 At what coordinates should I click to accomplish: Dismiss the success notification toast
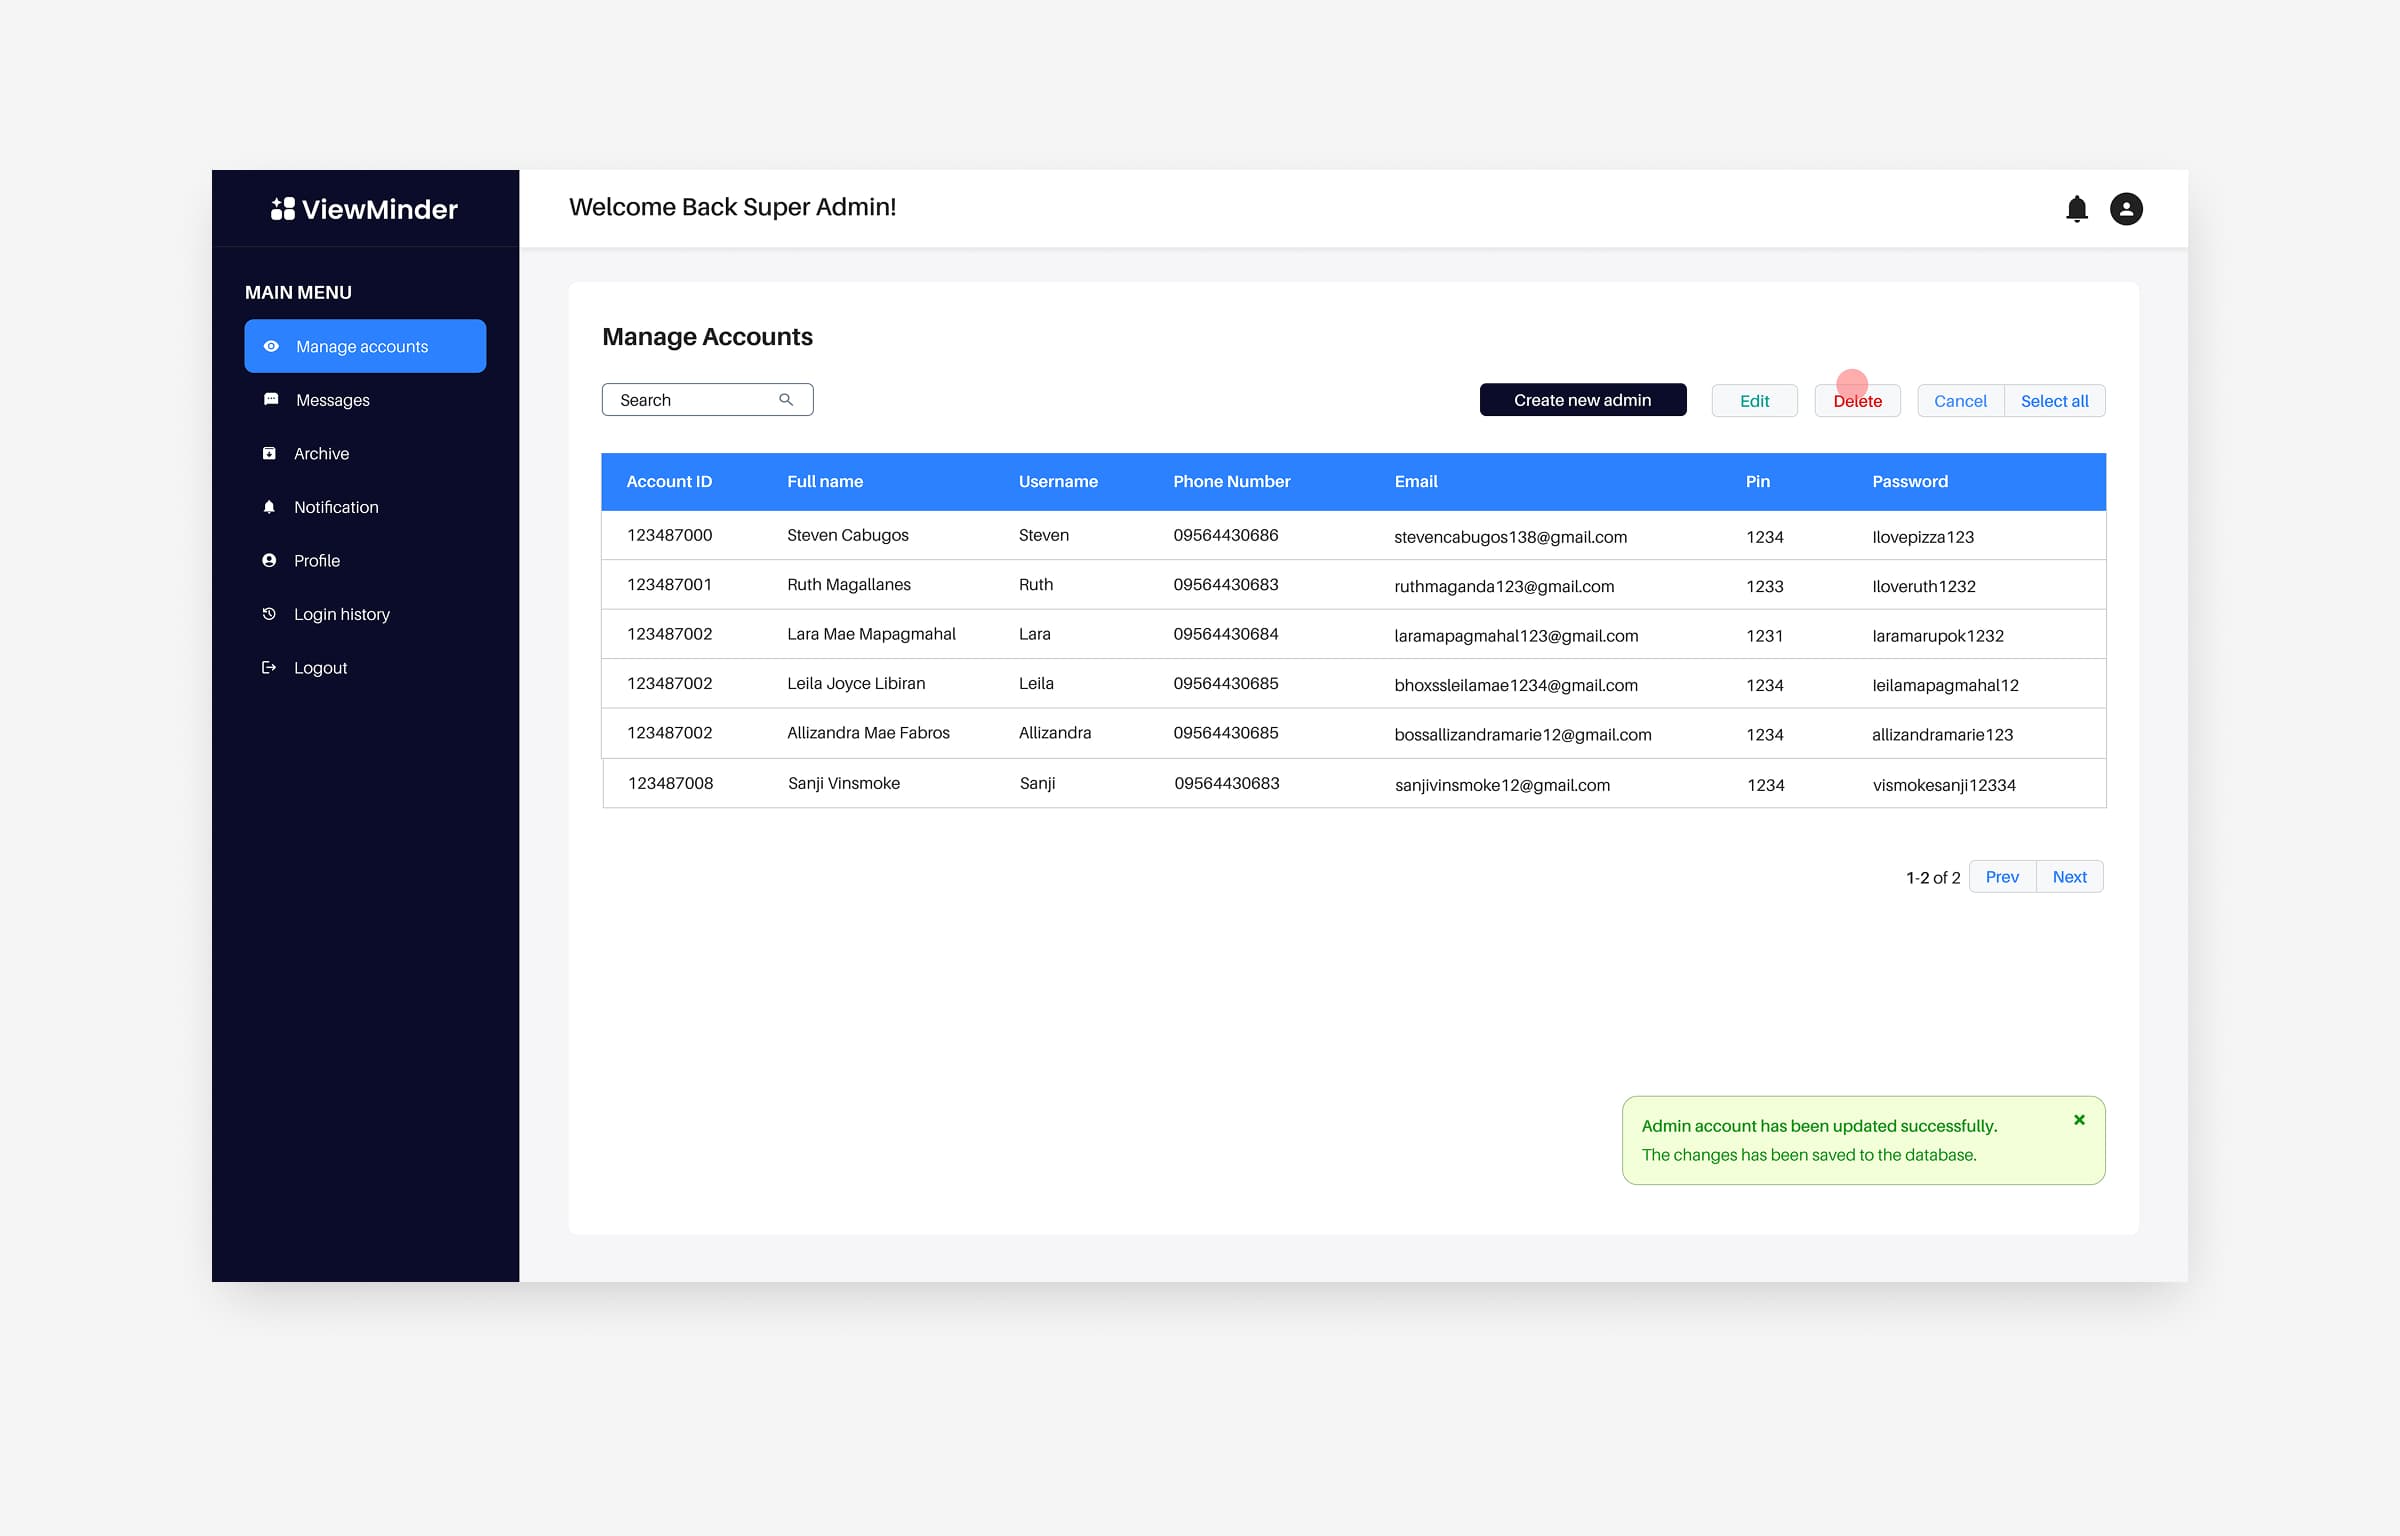click(2079, 1119)
